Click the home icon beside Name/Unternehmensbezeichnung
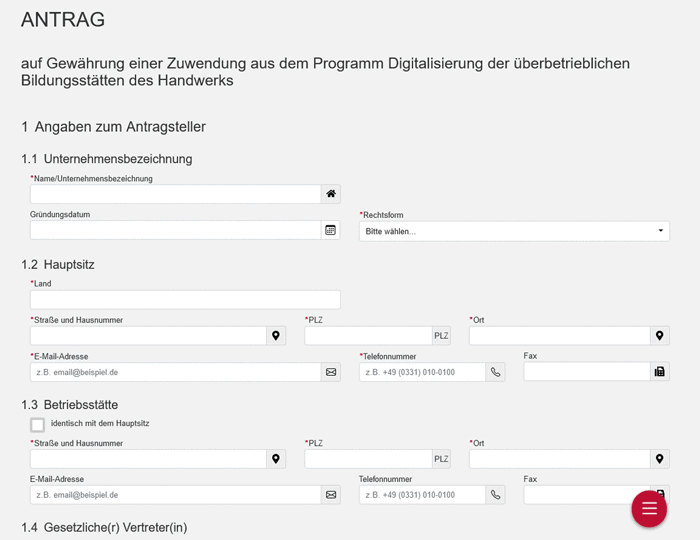This screenshot has width=700, height=540. [331, 194]
